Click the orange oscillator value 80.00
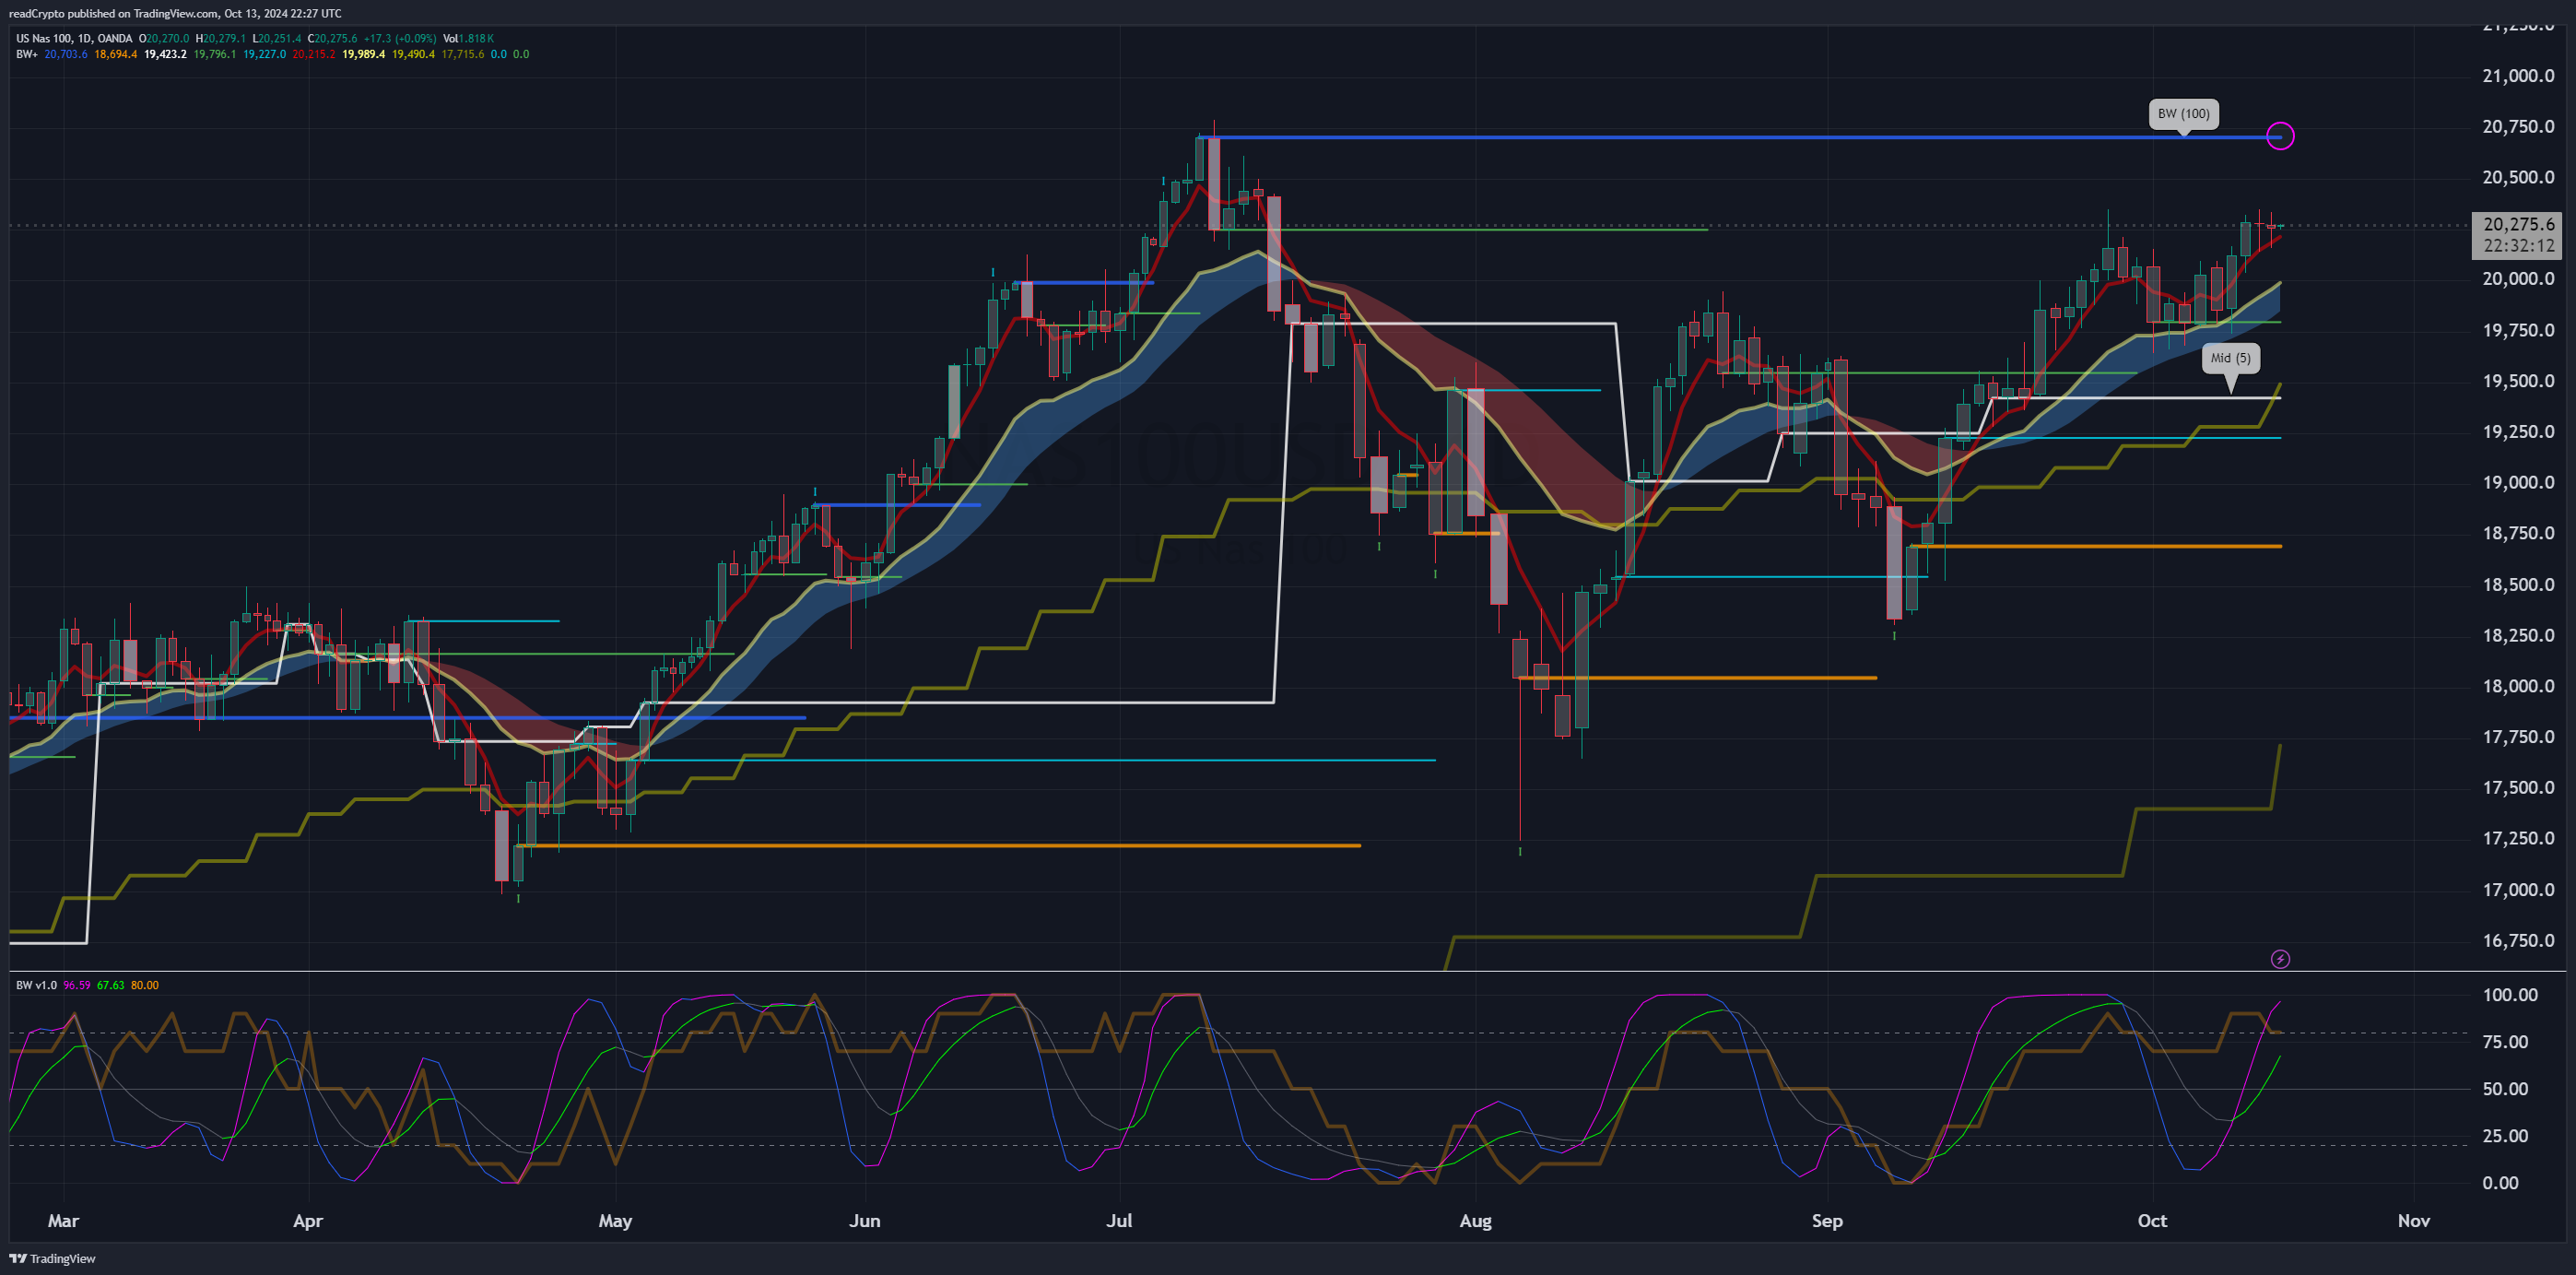The width and height of the screenshot is (2576, 1275). pyautogui.click(x=145, y=985)
